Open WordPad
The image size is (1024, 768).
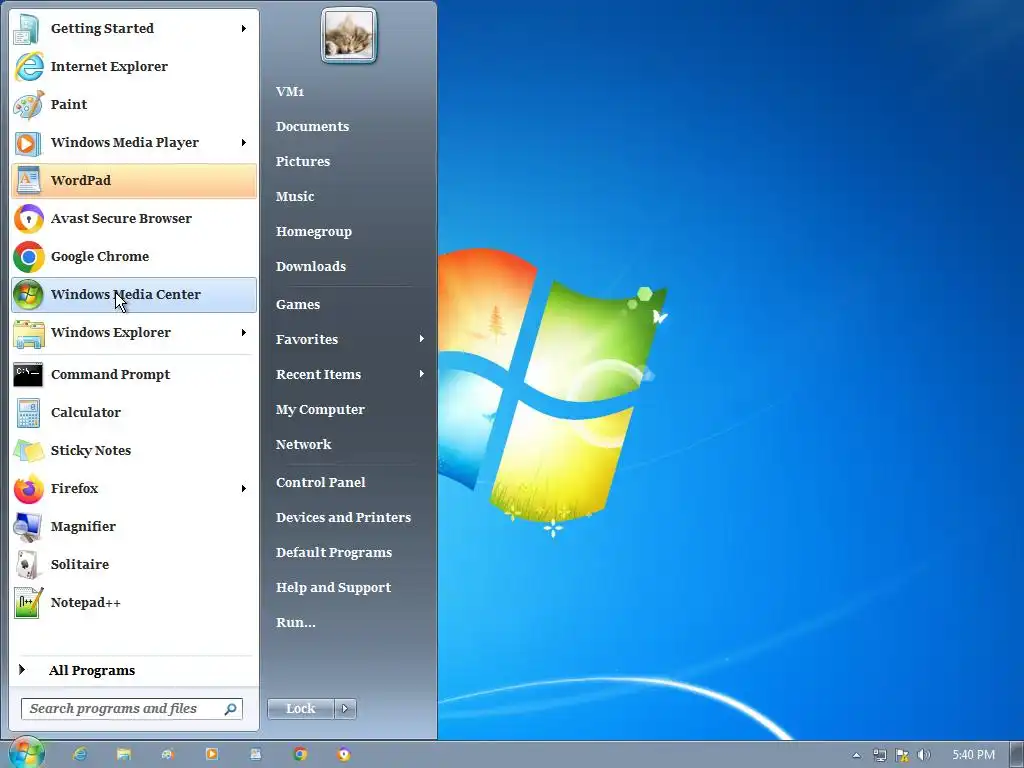pos(134,180)
